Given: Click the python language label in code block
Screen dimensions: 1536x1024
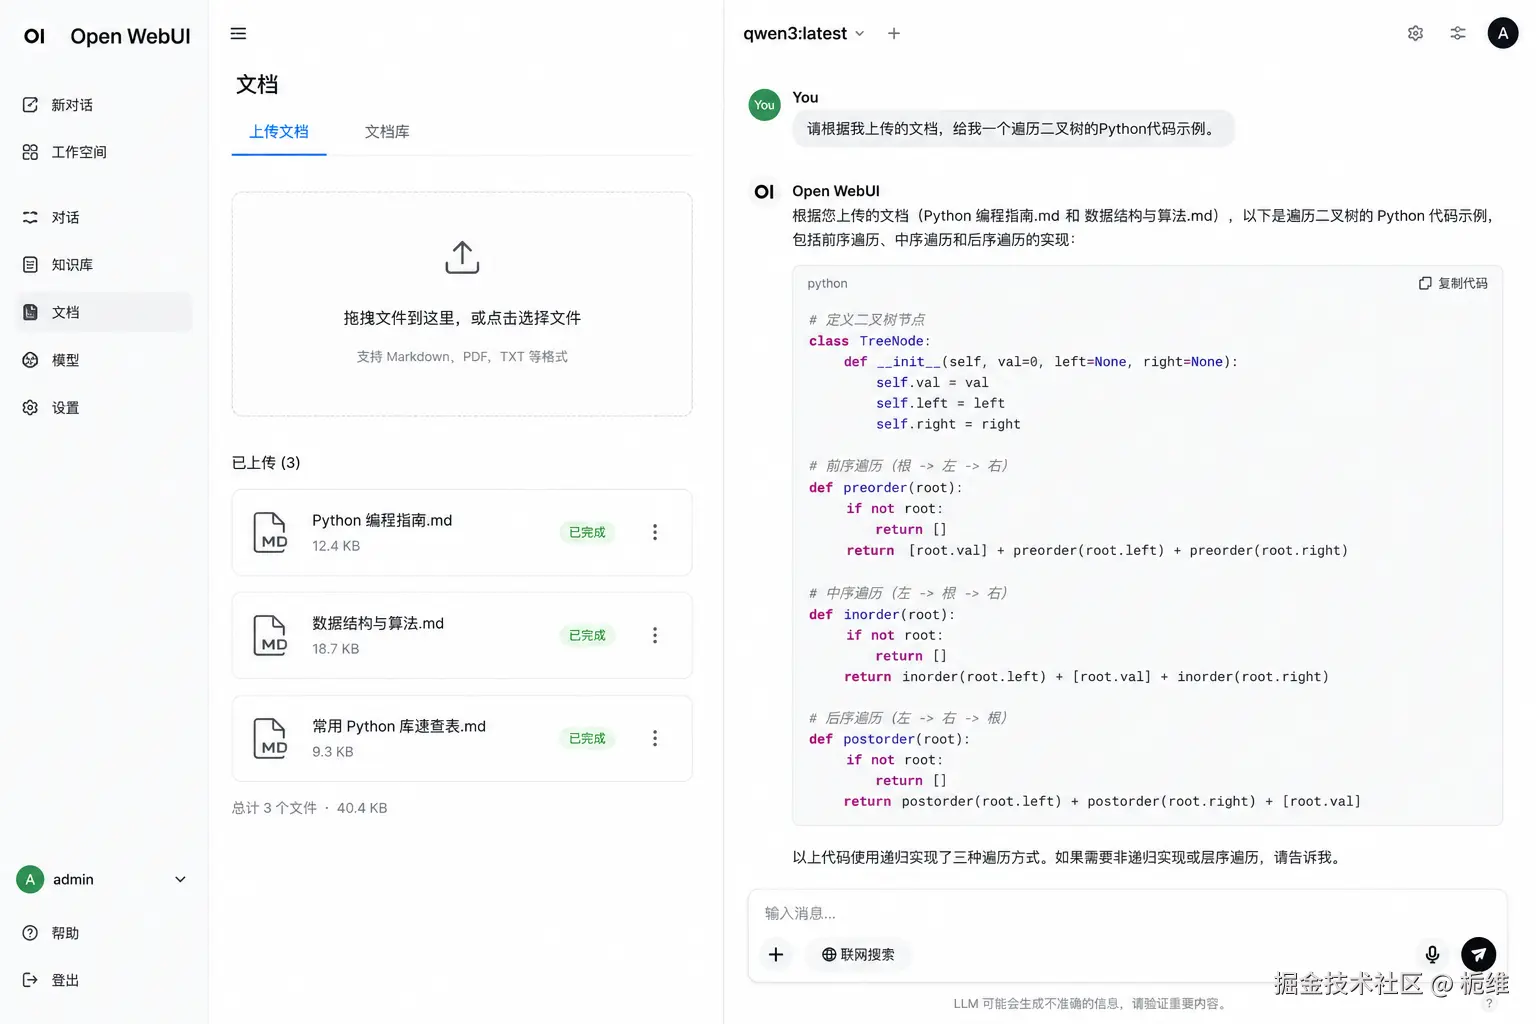Looking at the screenshot, I should [827, 284].
